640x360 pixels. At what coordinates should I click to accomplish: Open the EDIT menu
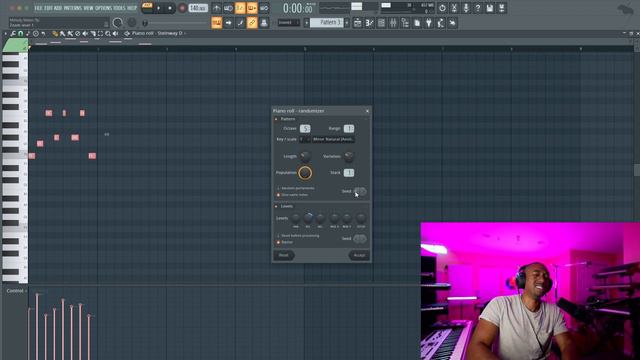pyautogui.click(x=48, y=8)
